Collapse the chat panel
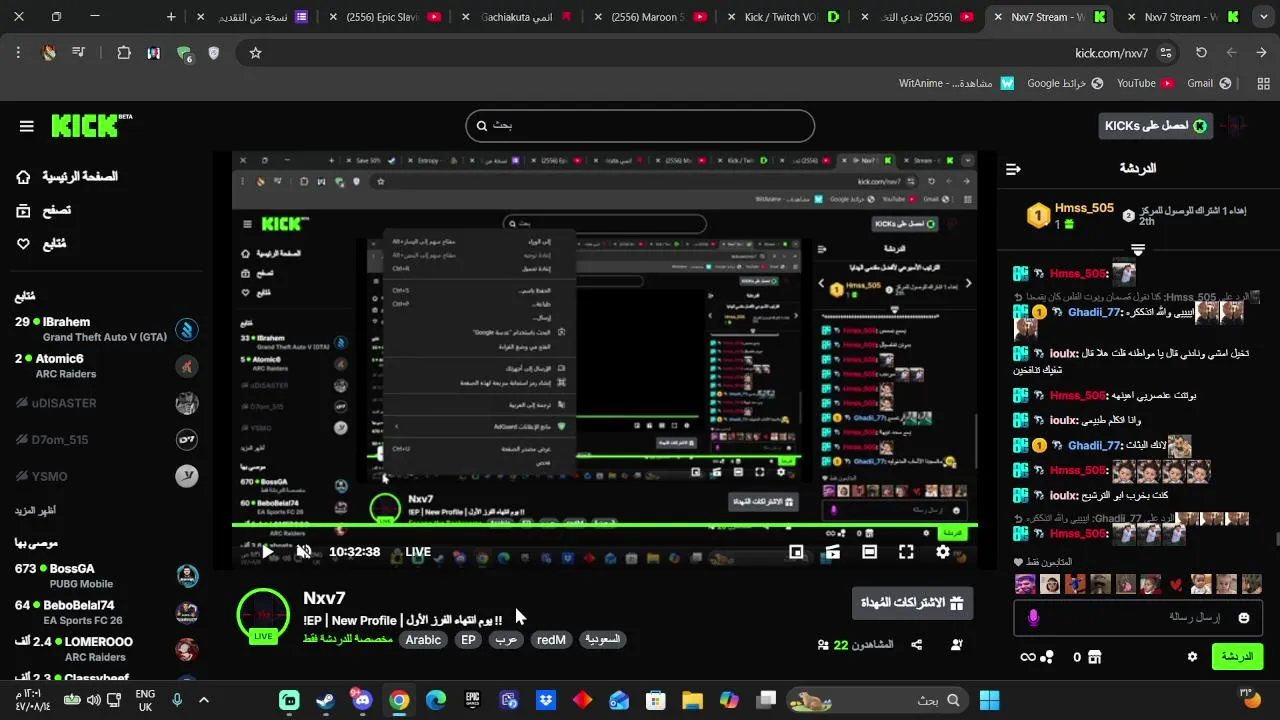The height and width of the screenshot is (720, 1280). tap(1013, 169)
